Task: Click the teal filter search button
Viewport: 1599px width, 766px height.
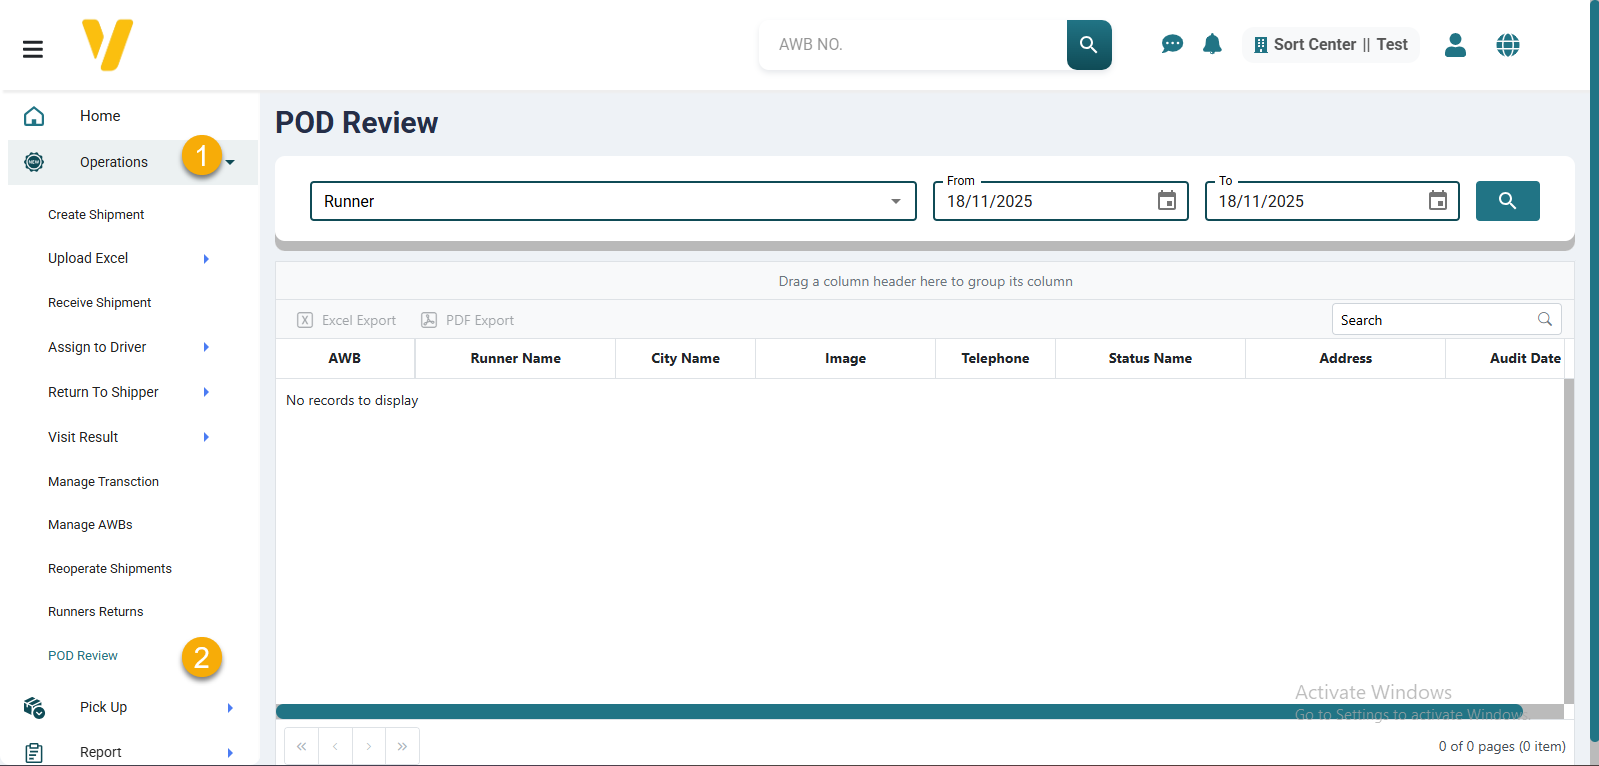Action: point(1508,201)
